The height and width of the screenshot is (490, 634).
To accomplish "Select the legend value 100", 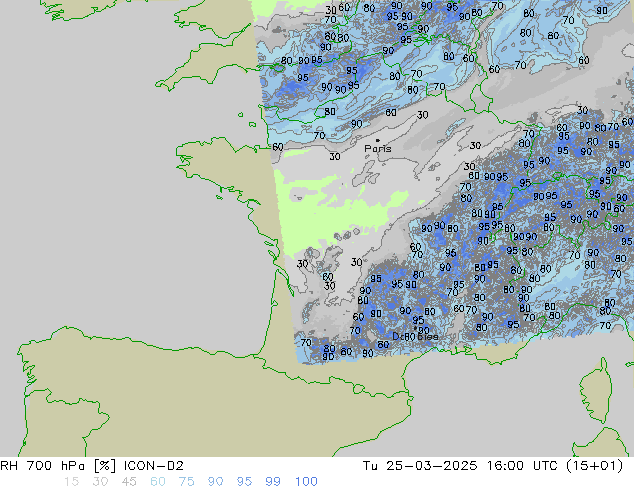I will (306, 482).
